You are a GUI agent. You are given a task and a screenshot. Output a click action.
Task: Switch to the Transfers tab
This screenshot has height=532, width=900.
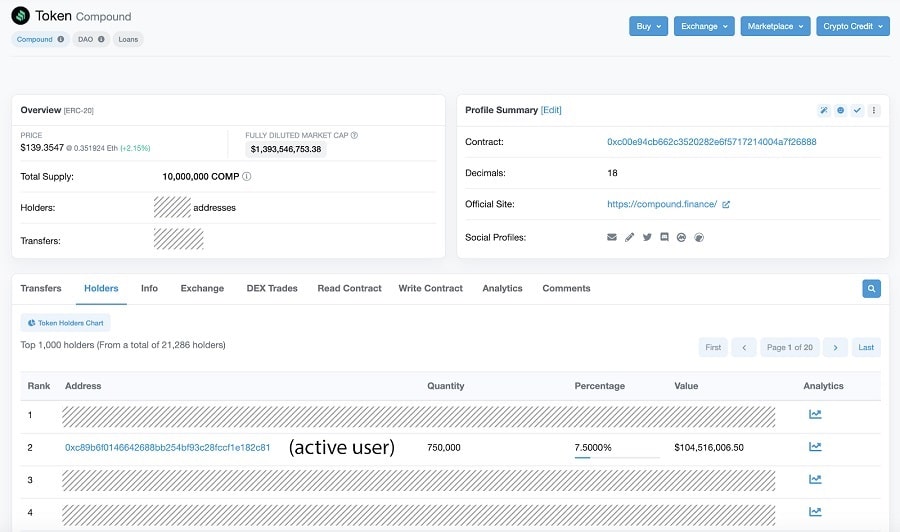41,288
